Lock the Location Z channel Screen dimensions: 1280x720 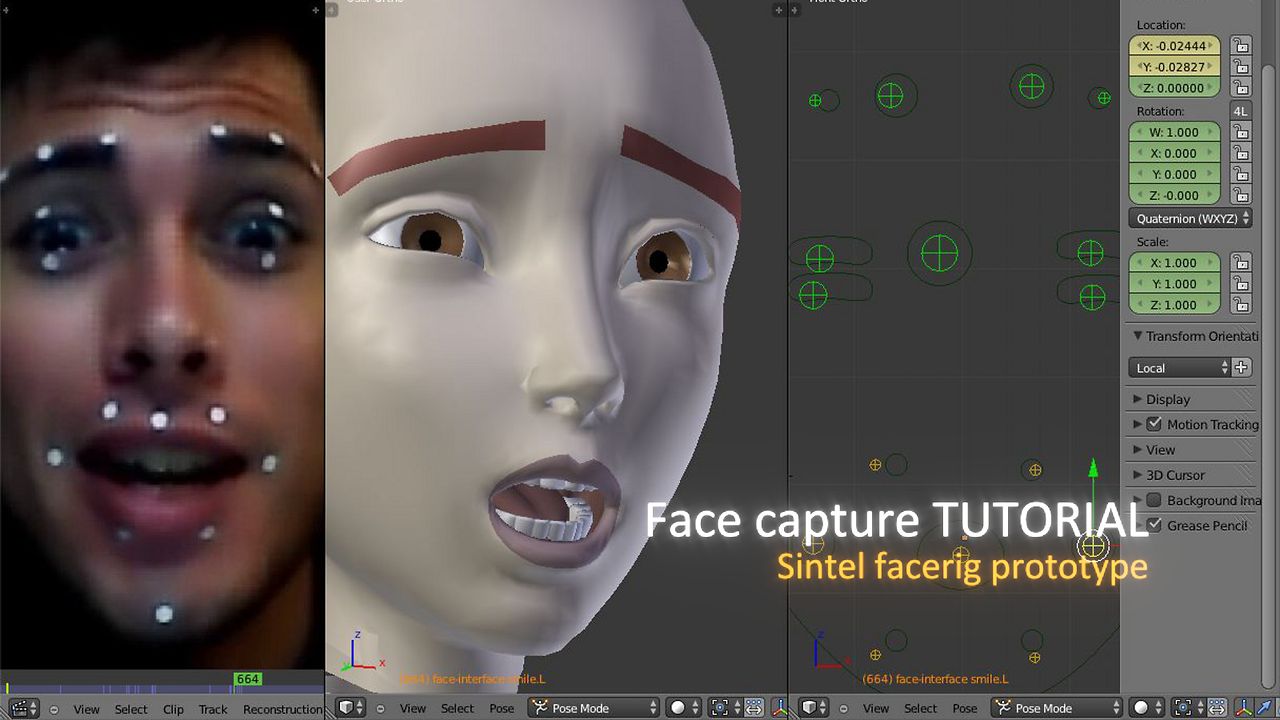point(1240,88)
